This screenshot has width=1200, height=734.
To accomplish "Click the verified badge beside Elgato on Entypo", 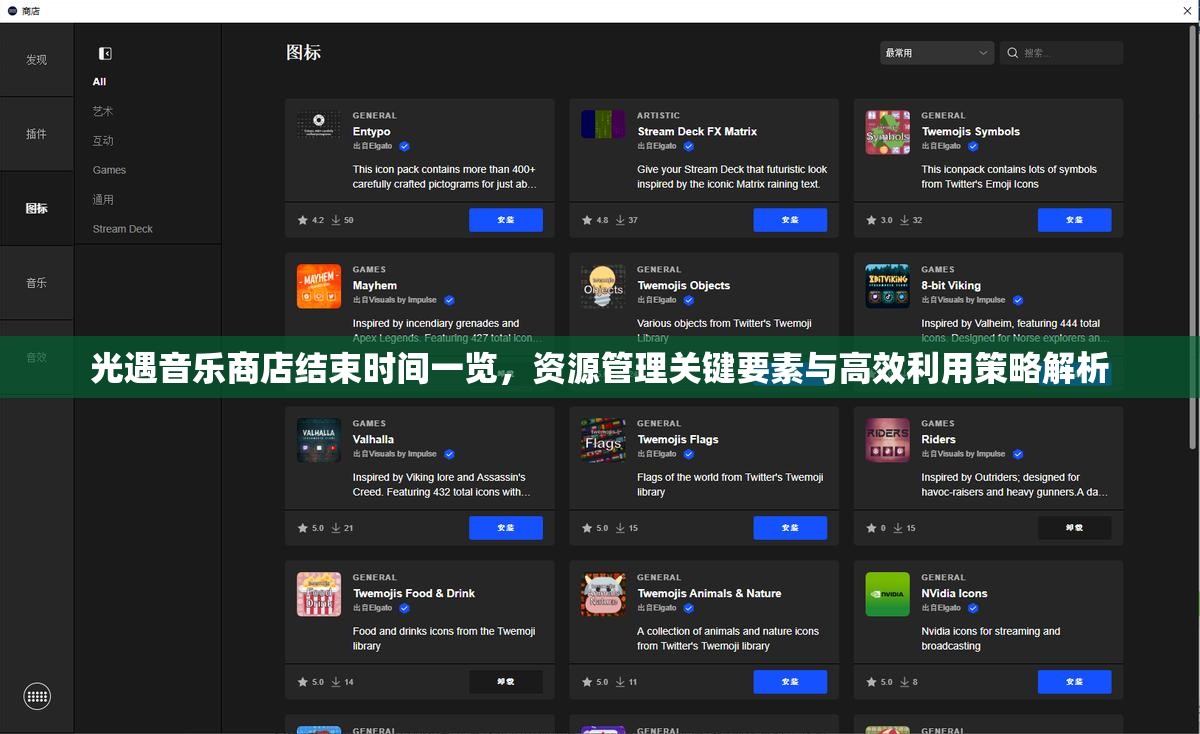I will point(404,146).
